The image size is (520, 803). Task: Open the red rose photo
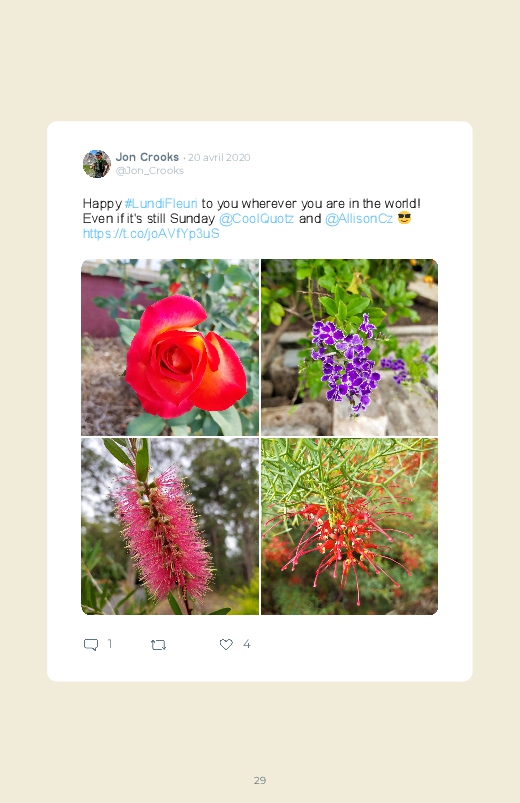[x=170, y=347]
